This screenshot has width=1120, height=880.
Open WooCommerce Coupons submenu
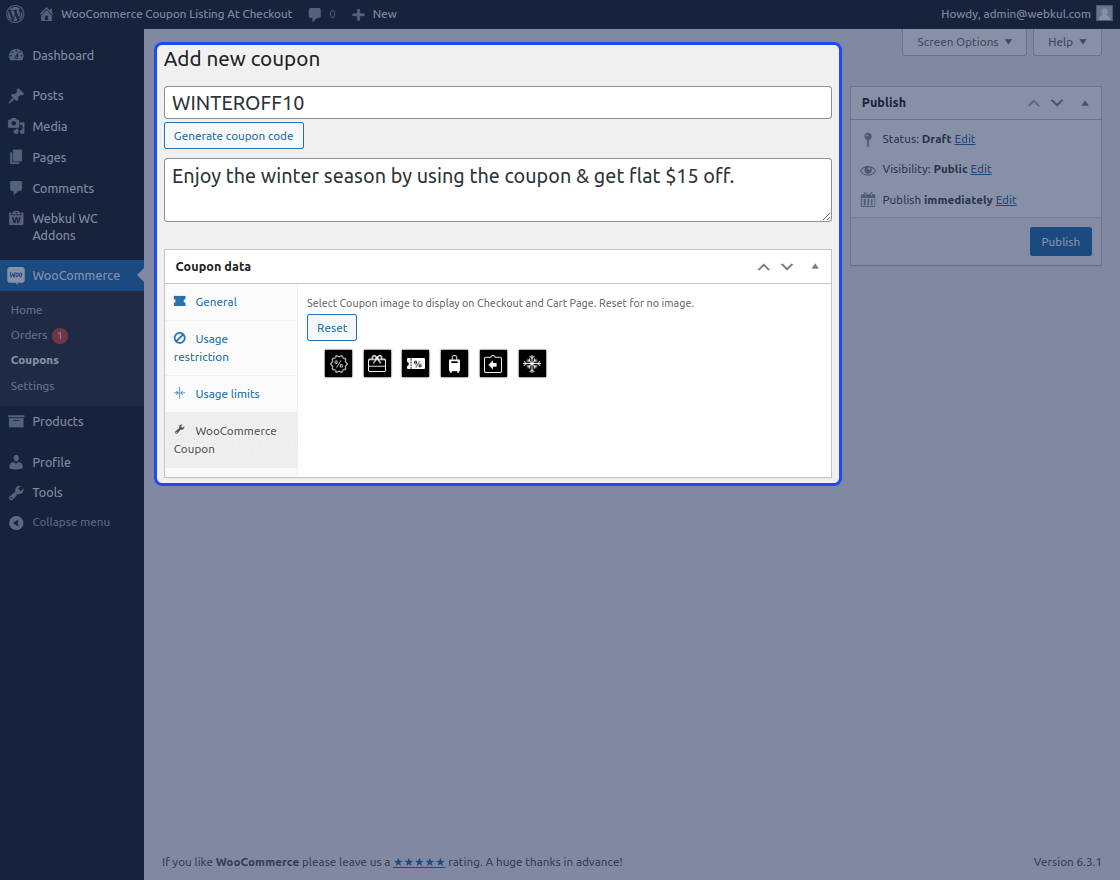click(x=34, y=360)
